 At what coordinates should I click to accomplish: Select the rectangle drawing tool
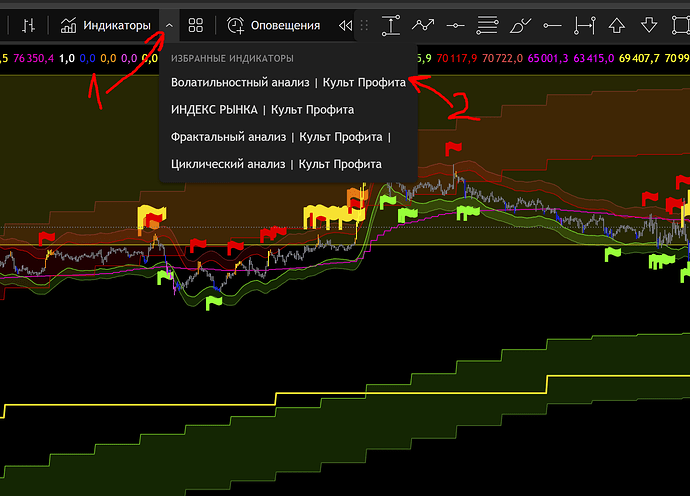point(680,25)
